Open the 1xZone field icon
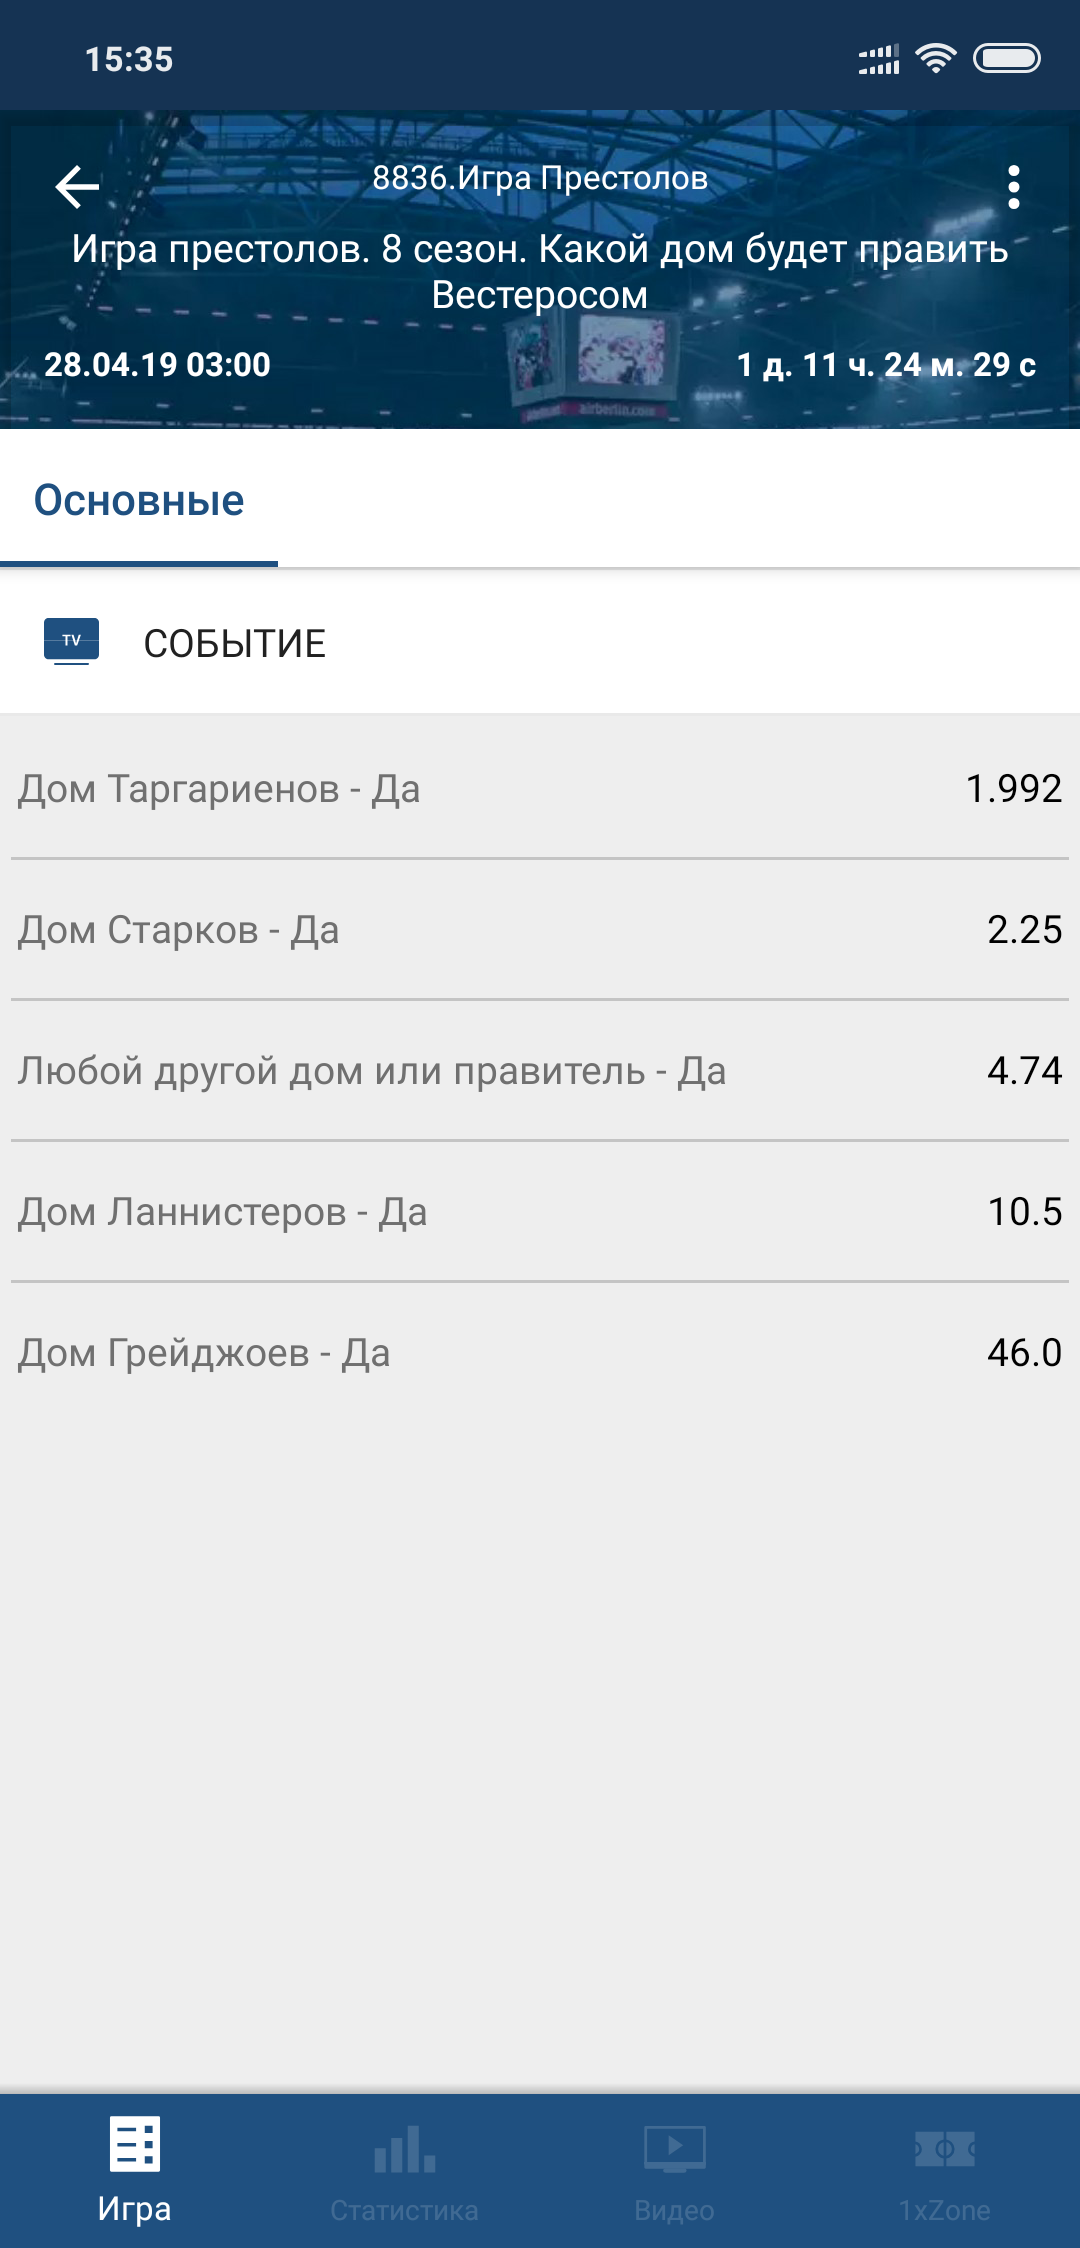1080x2248 pixels. tap(945, 2148)
